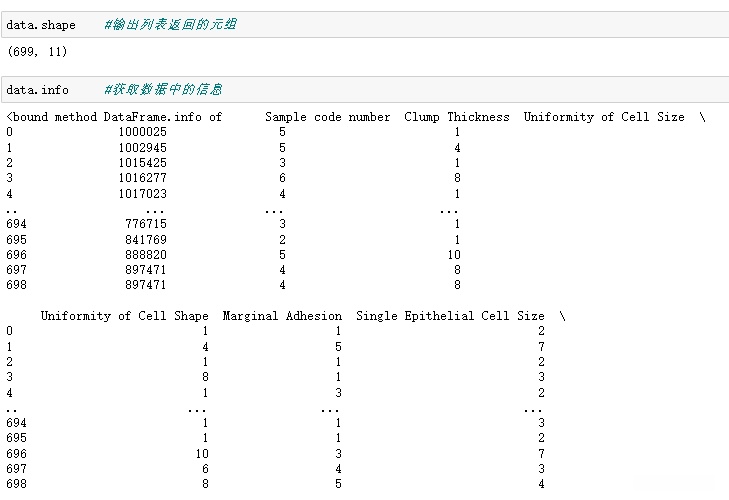
Task: Click the Clump Thickness column header
Action: [457, 117]
